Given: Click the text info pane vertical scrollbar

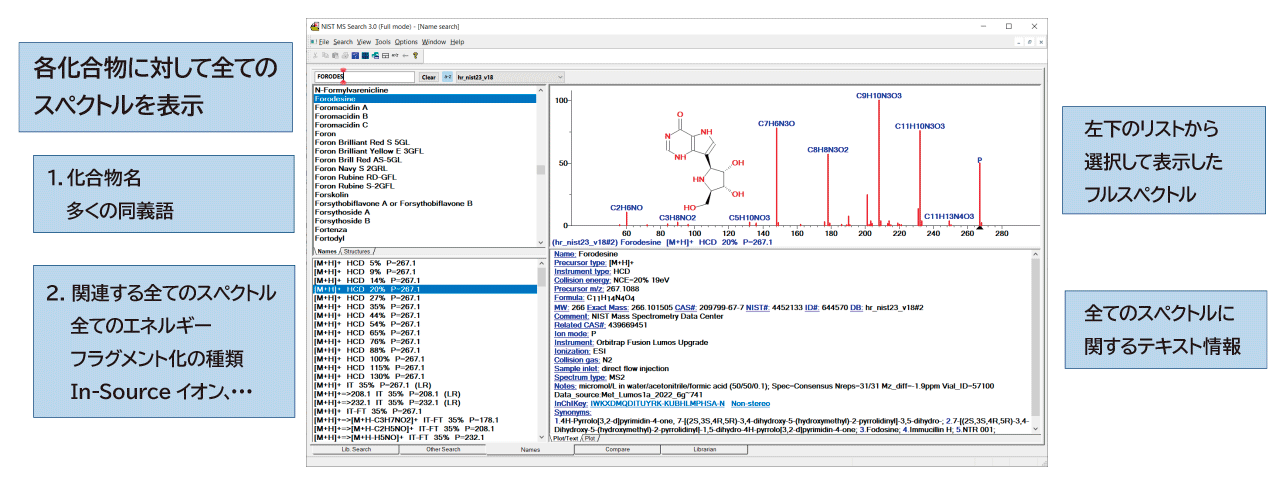Looking at the screenshot, I should pos(1035,340).
